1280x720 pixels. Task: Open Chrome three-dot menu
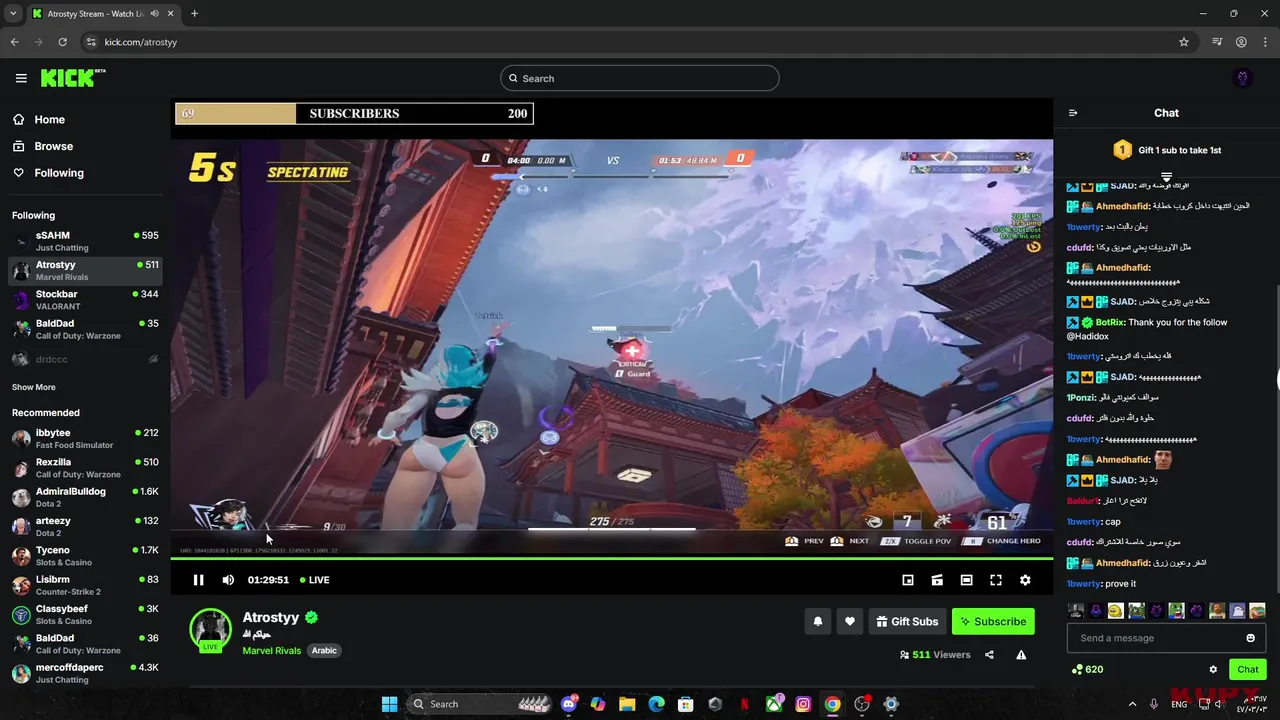[1265, 42]
